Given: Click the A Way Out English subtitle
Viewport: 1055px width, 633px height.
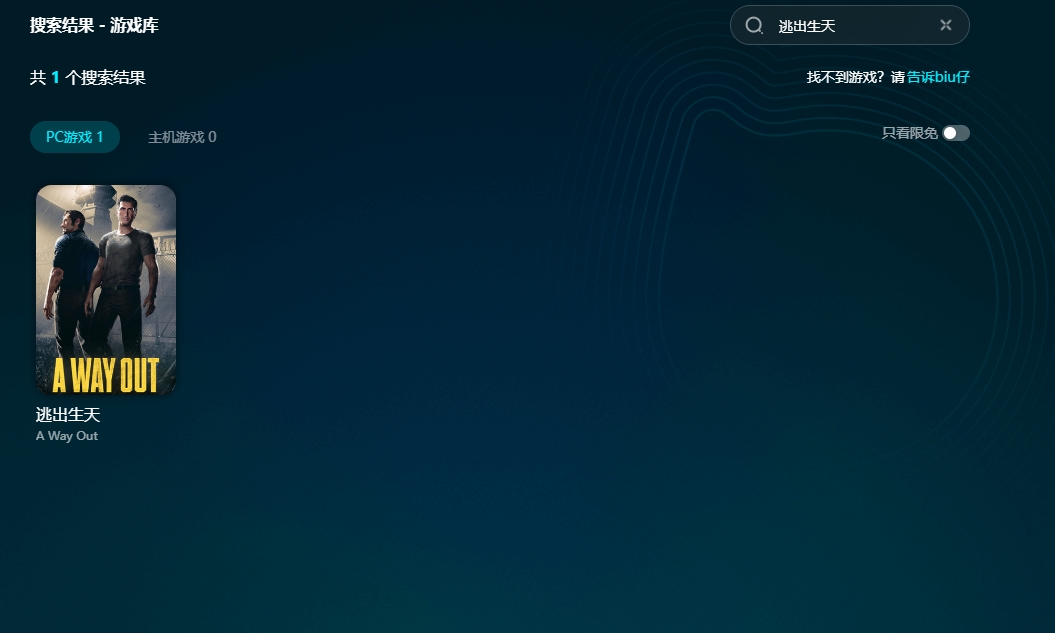Looking at the screenshot, I should click(67, 436).
